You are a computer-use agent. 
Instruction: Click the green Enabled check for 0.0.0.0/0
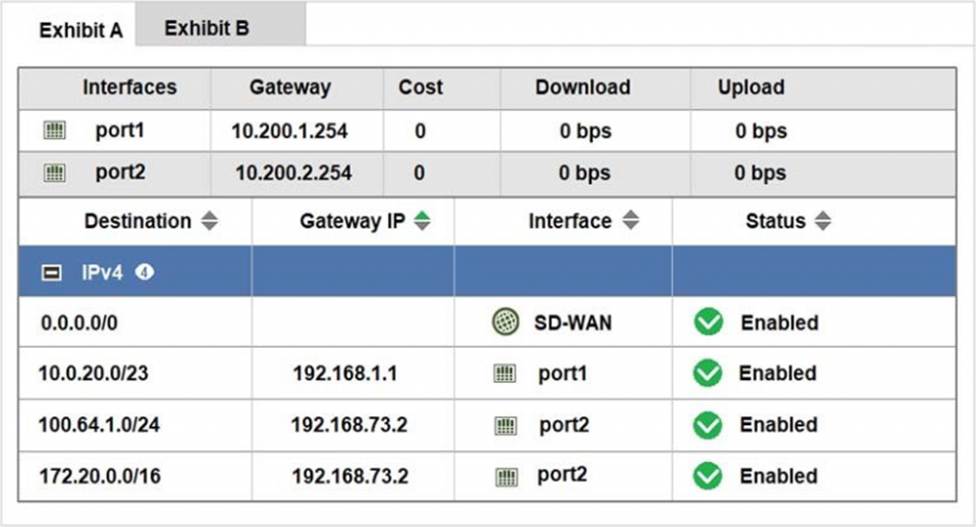tap(708, 322)
